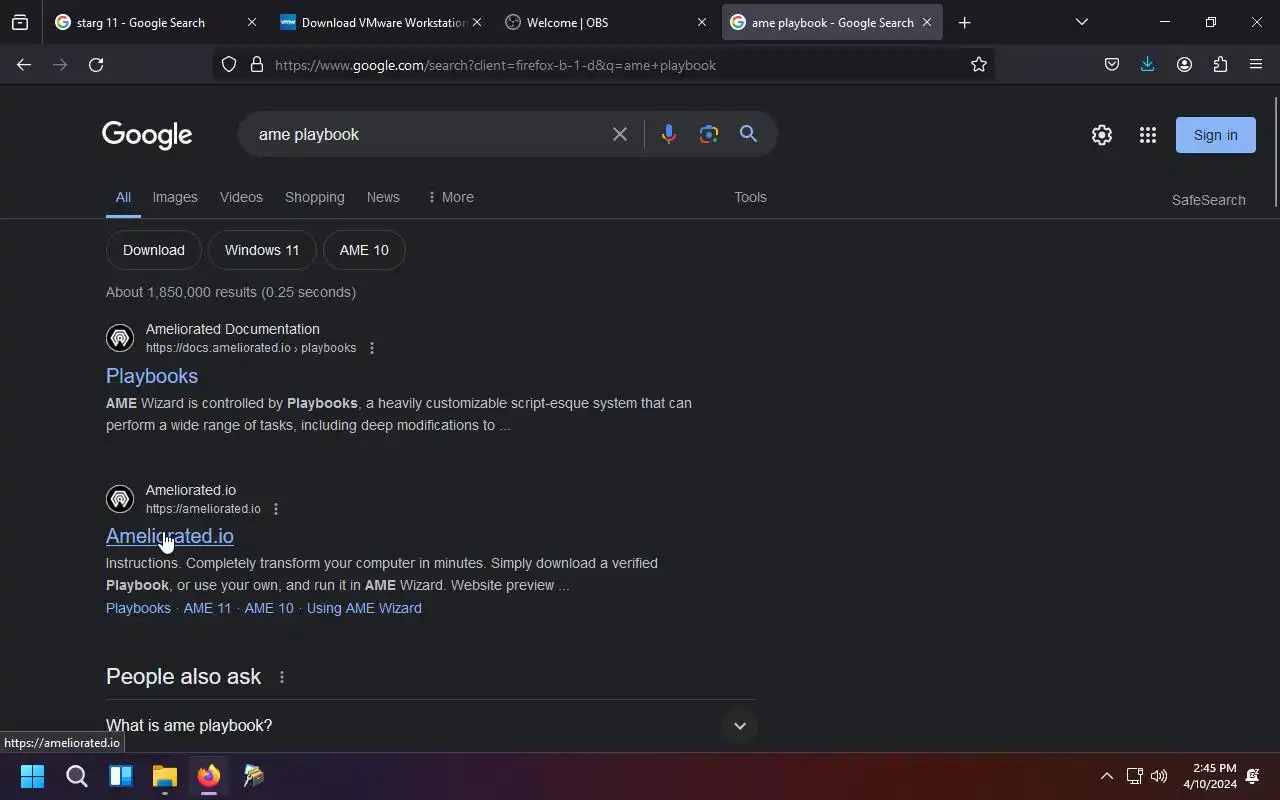Image resolution: width=1280 pixels, height=800 pixels.
Task: Open options dots next to People also ask
Action: [282, 677]
